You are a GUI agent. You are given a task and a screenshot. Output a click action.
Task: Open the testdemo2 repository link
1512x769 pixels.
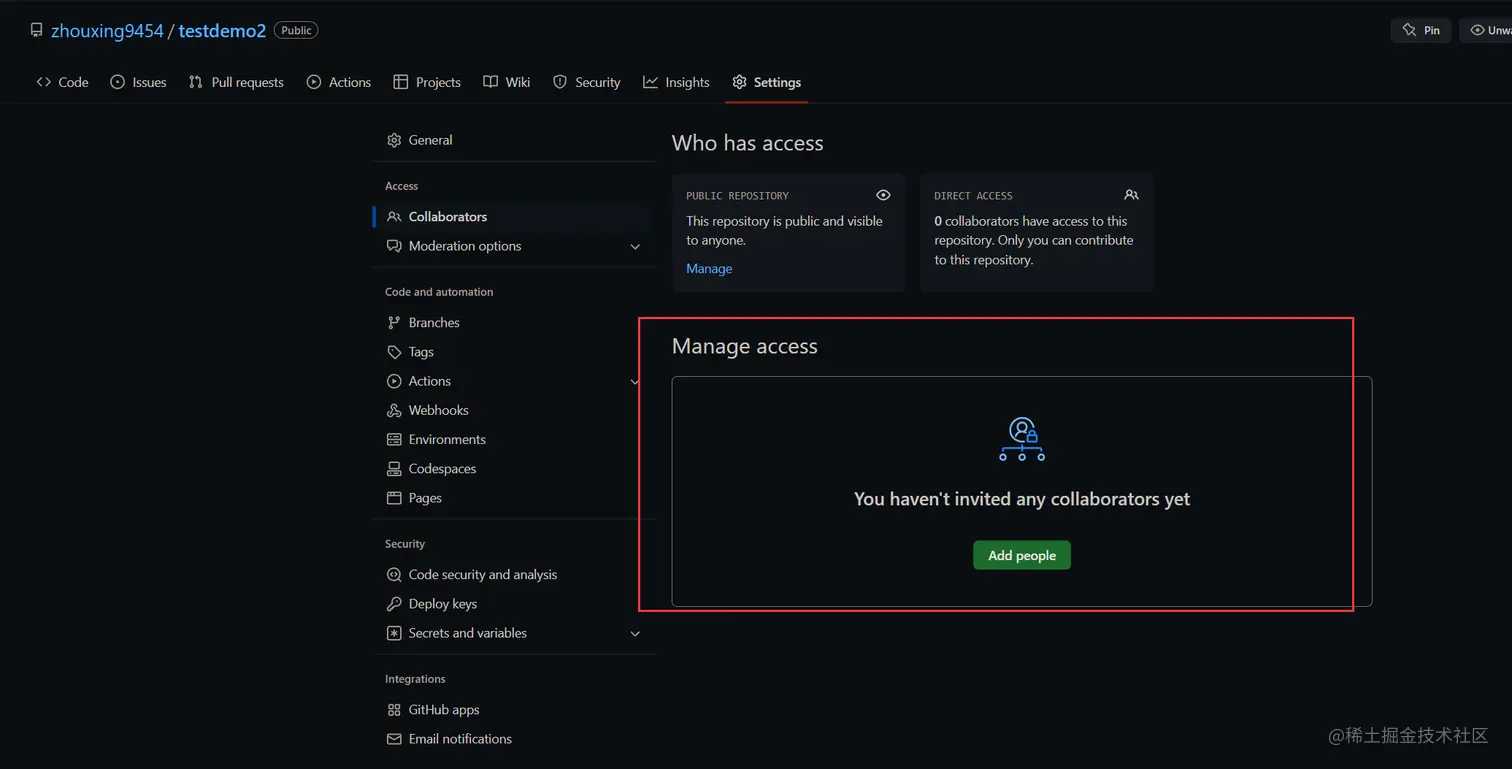pos(222,31)
